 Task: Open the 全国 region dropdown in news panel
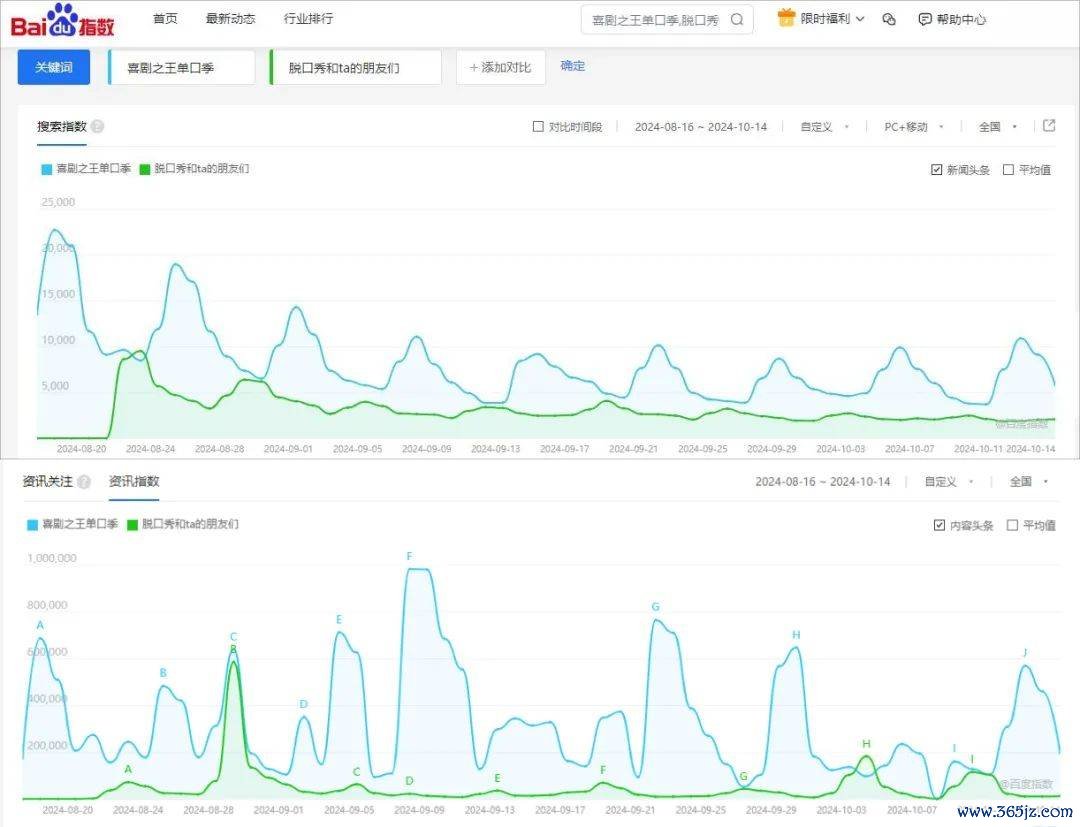coord(1028,482)
